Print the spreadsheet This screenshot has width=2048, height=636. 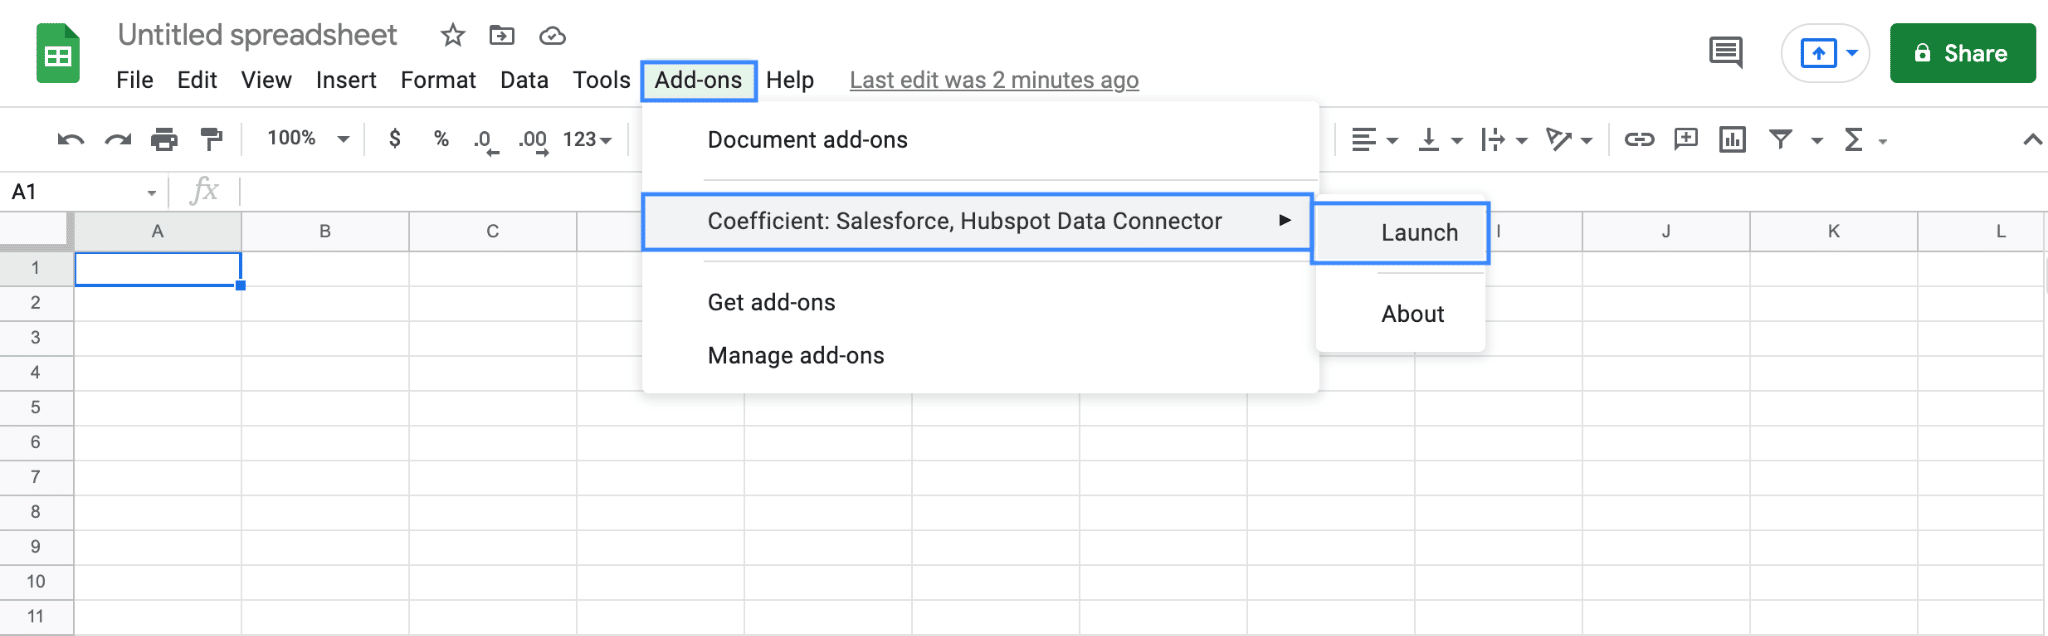coord(164,139)
